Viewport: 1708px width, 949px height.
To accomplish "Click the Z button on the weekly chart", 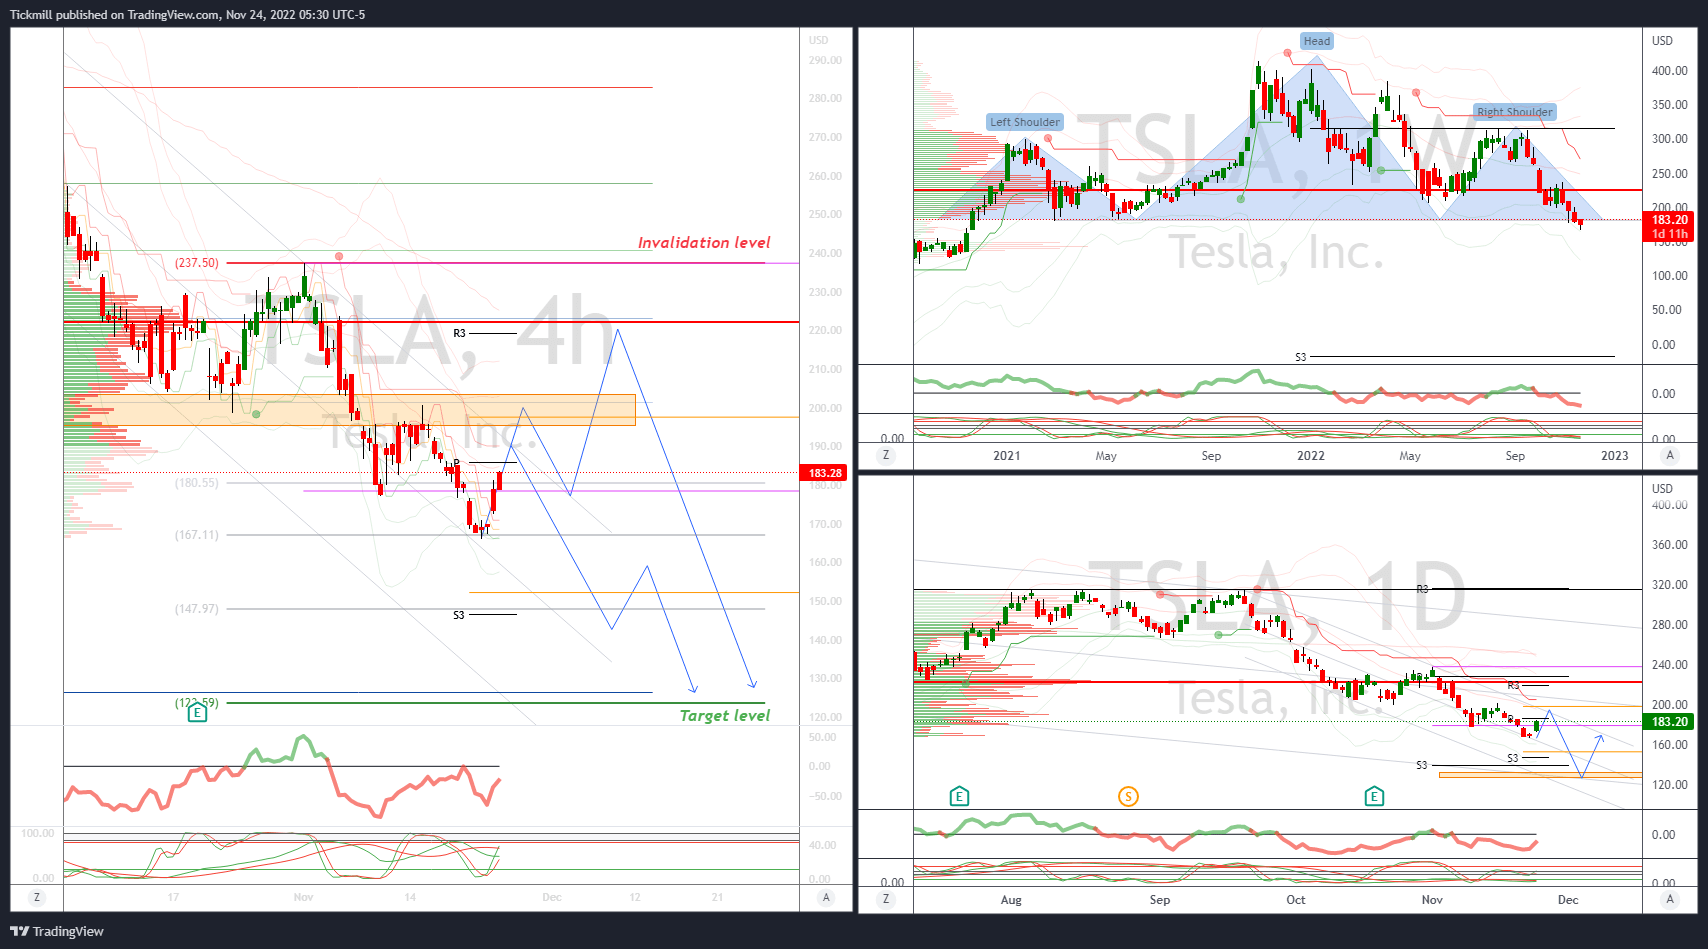I will click(886, 455).
